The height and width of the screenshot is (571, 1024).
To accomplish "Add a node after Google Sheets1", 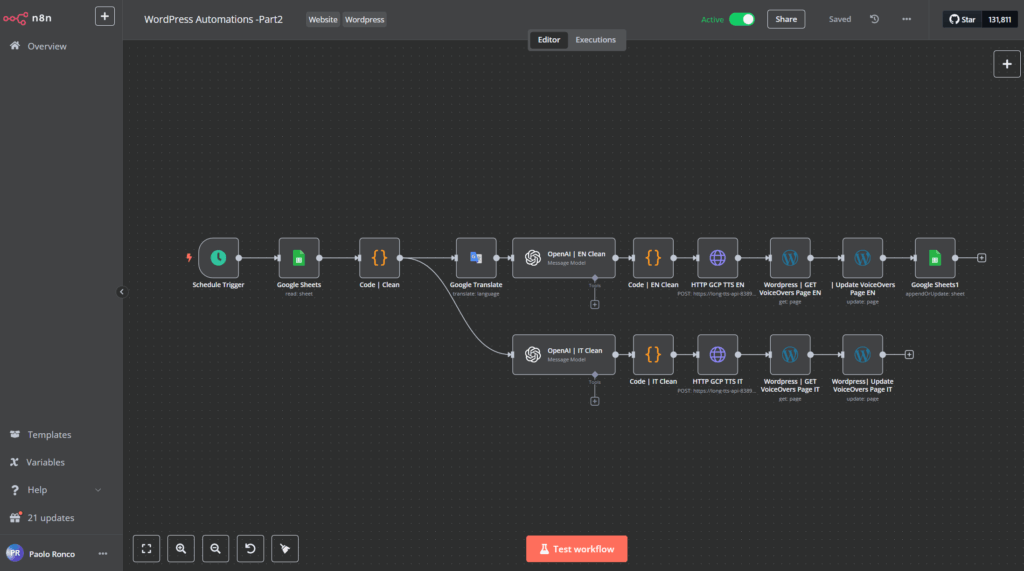I will point(981,257).
